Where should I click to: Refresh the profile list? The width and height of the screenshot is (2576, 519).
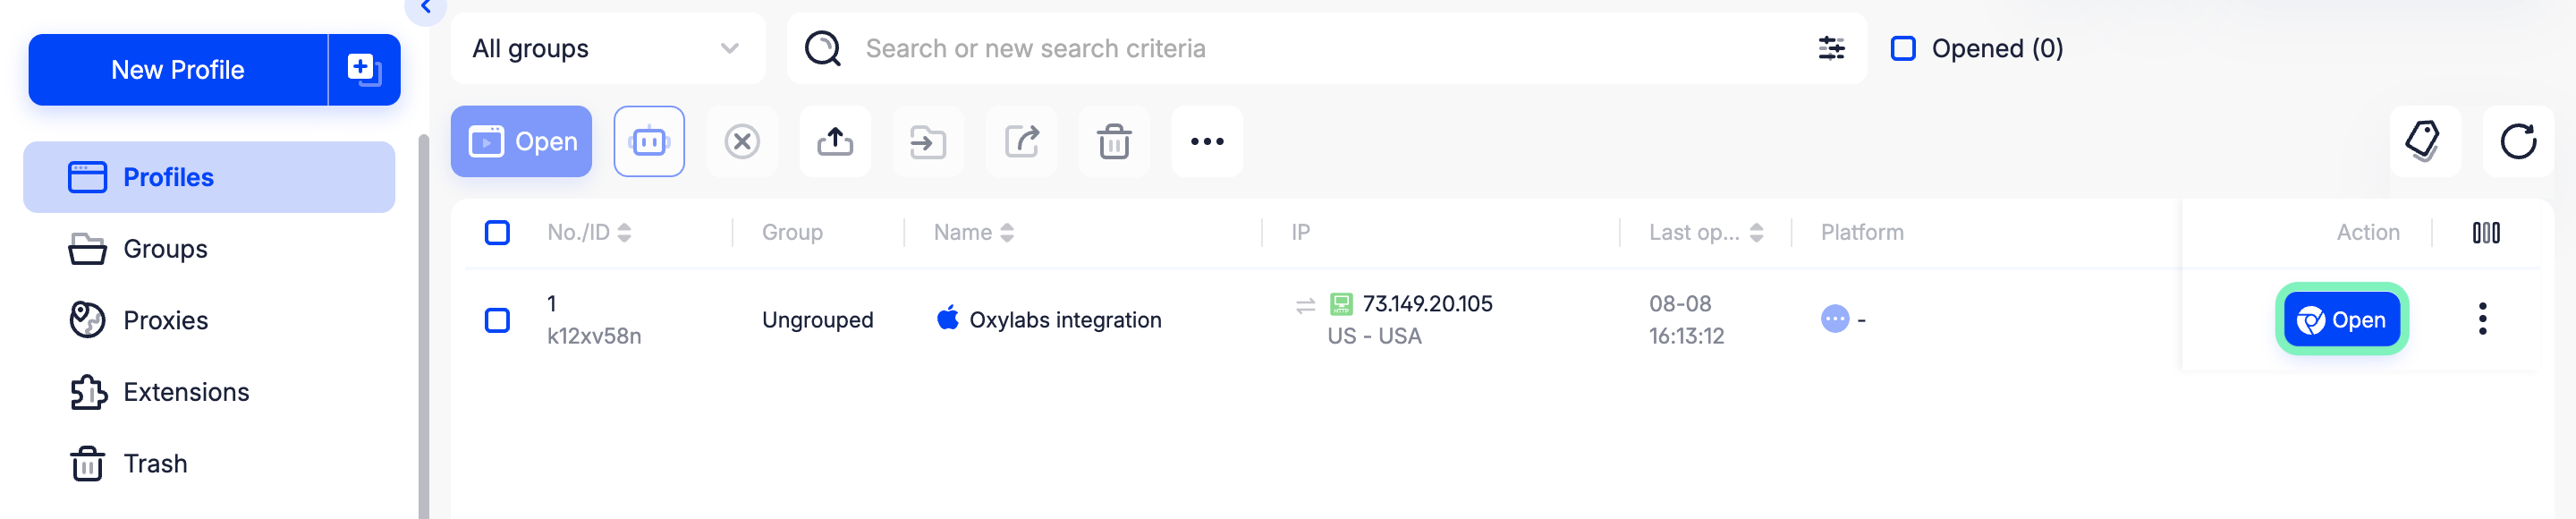click(x=2517, y=141)
